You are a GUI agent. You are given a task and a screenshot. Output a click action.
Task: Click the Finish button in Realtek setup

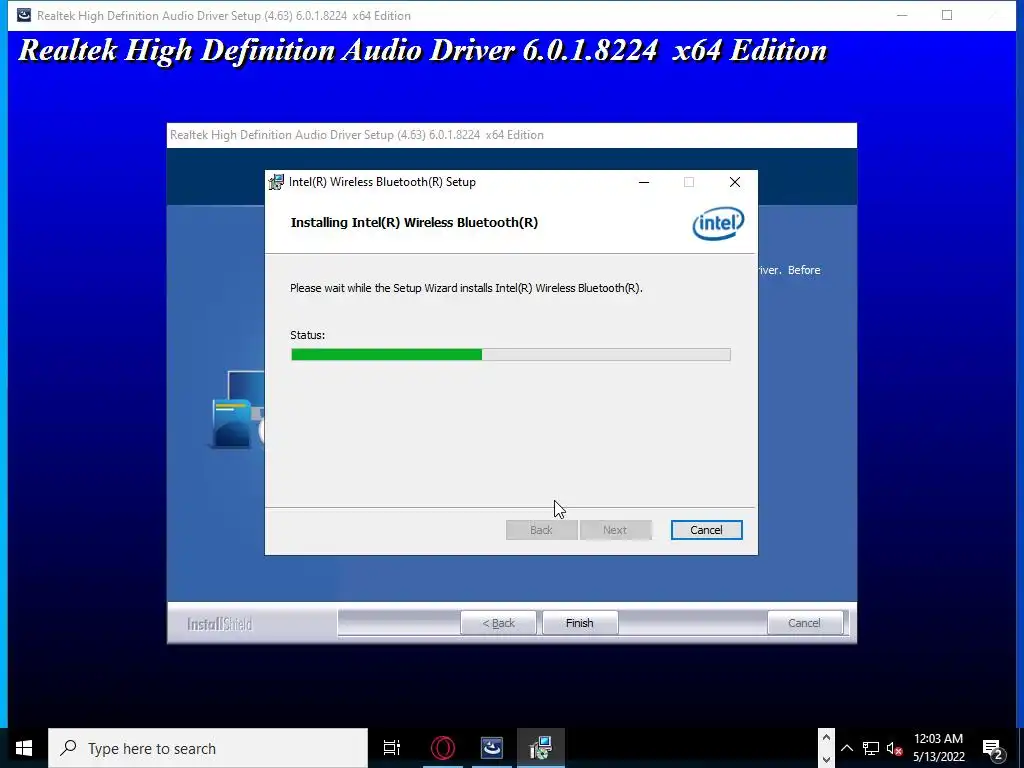tap(580, 623)
